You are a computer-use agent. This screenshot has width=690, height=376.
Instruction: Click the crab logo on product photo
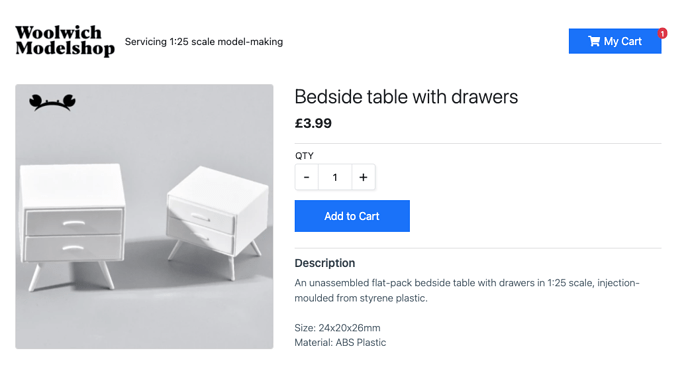click(52, 103)
